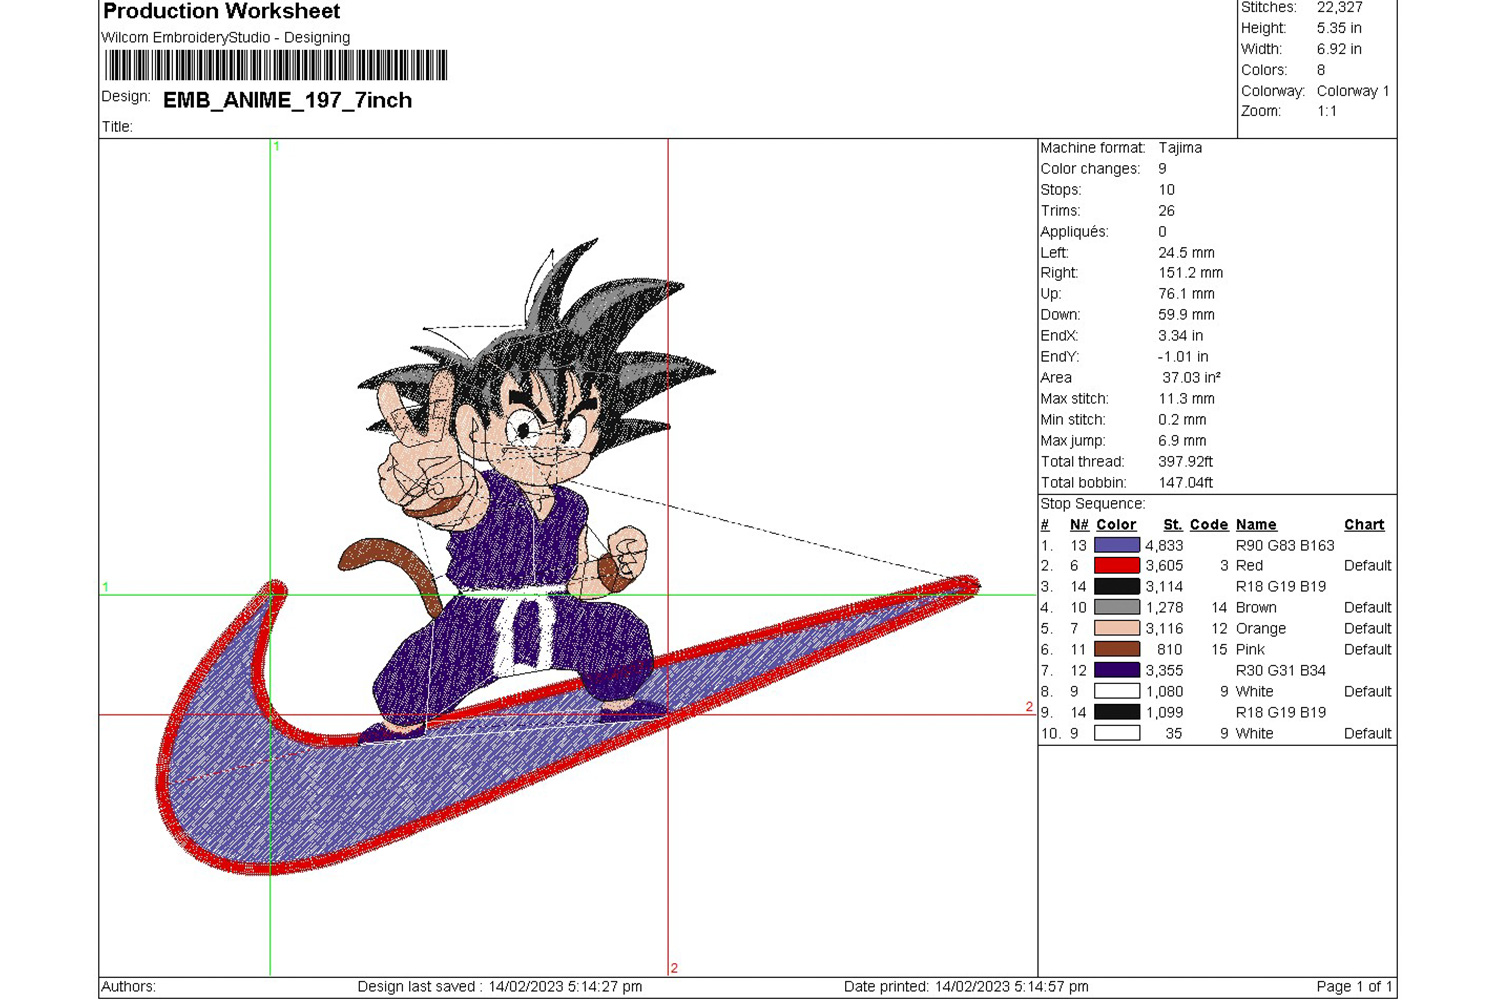
Task: Pick the gray swatch in stop 4
Action: pos(1116,608)
